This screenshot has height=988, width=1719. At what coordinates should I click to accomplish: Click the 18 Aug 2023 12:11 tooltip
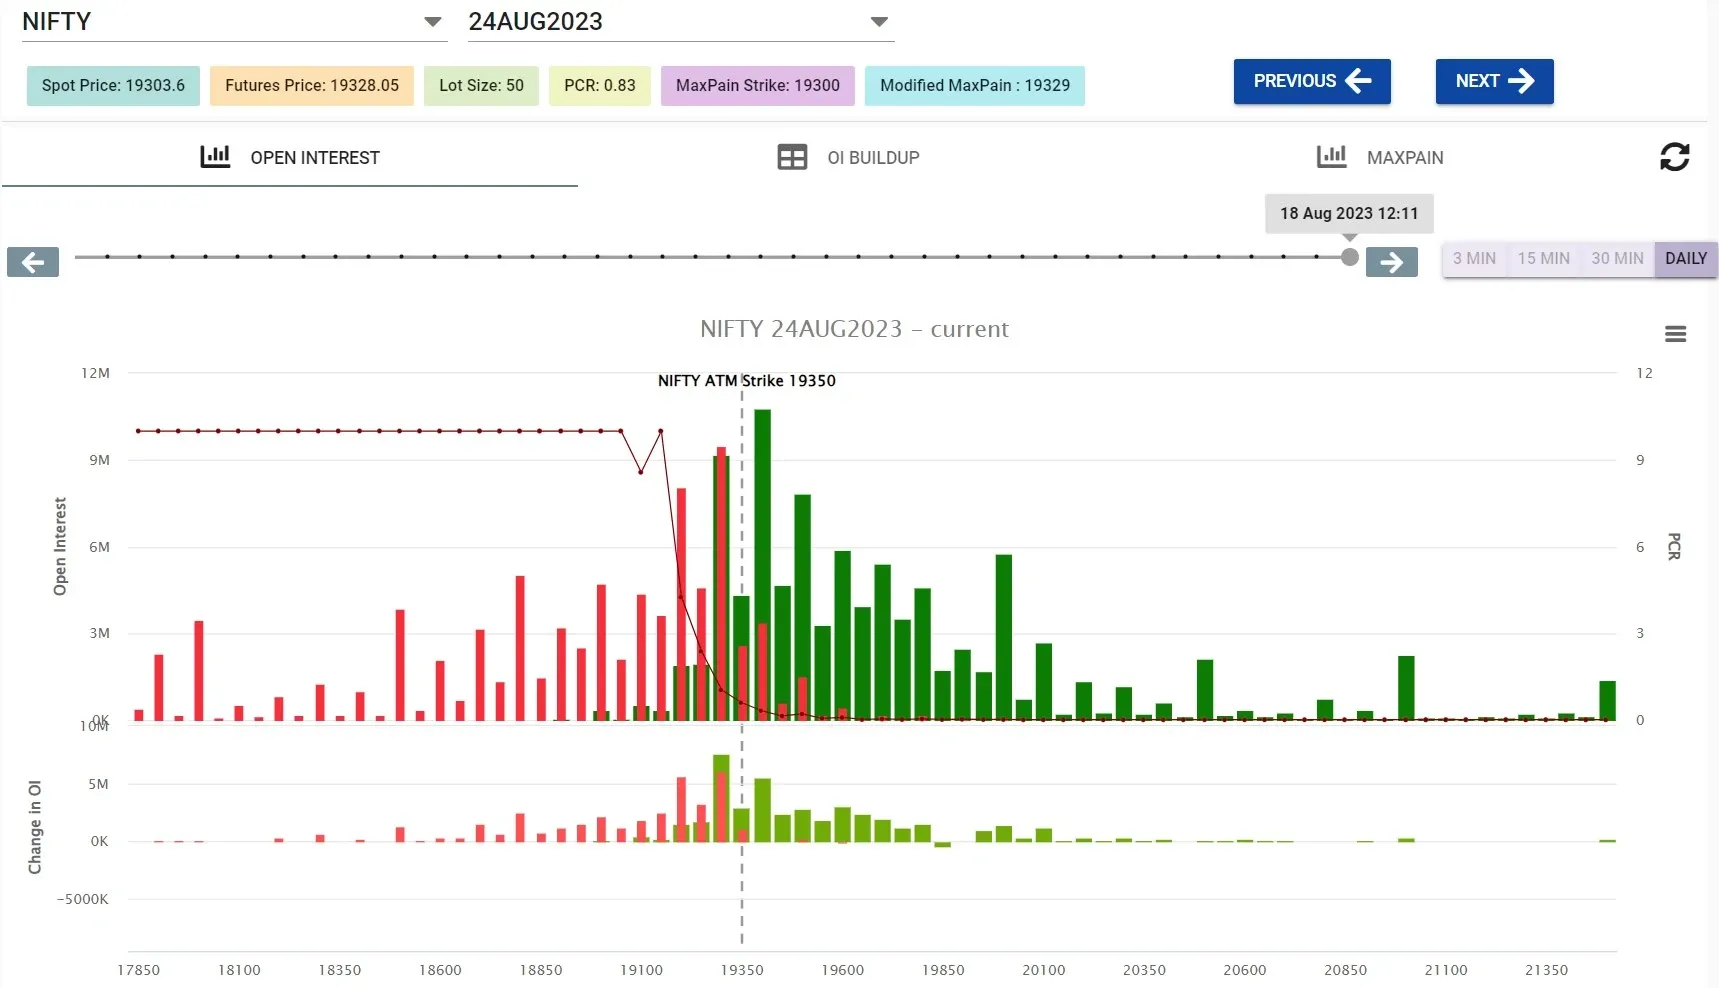point(1349,214)
